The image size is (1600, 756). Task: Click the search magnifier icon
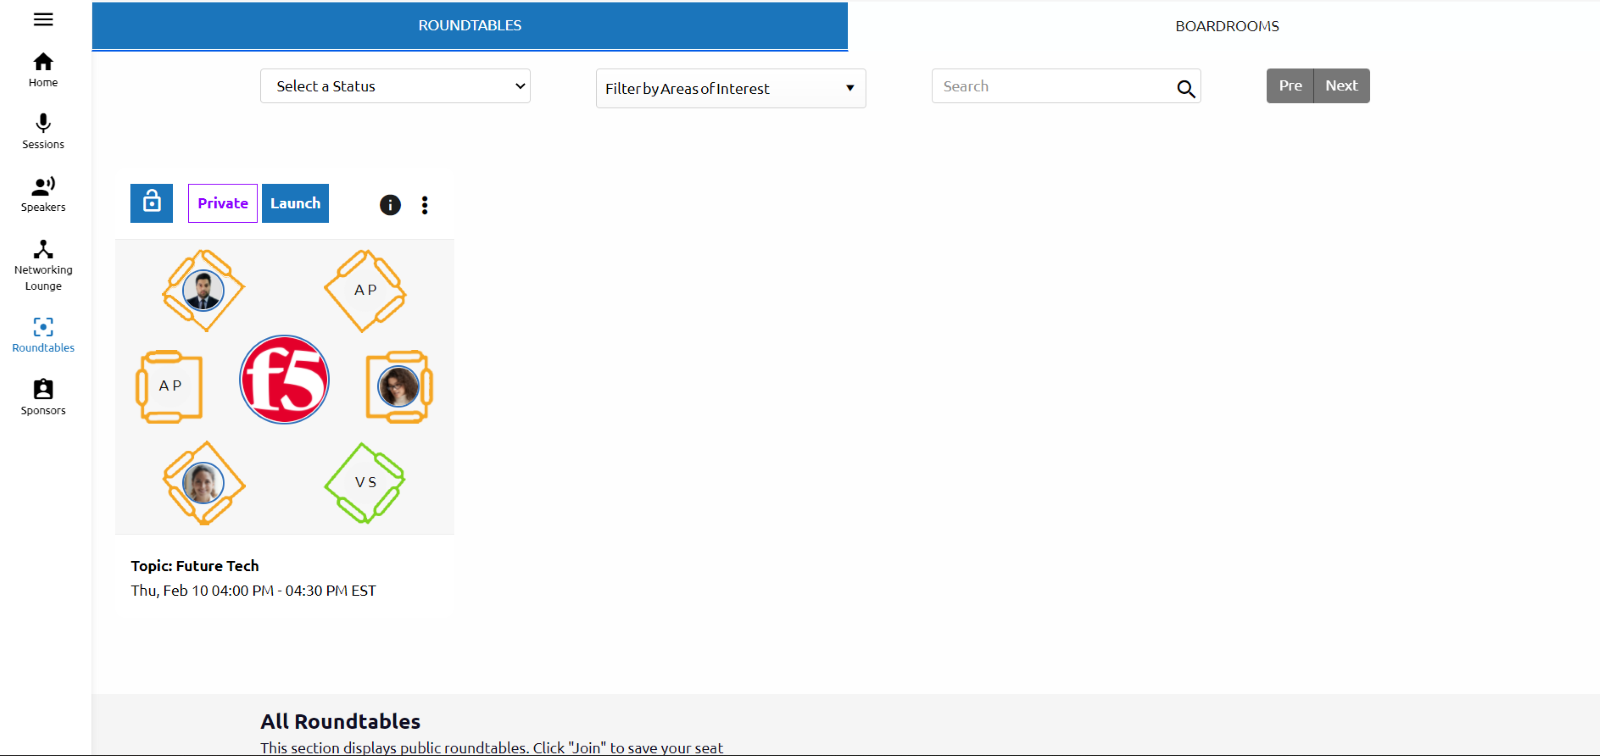click(x=1186, y=88)
